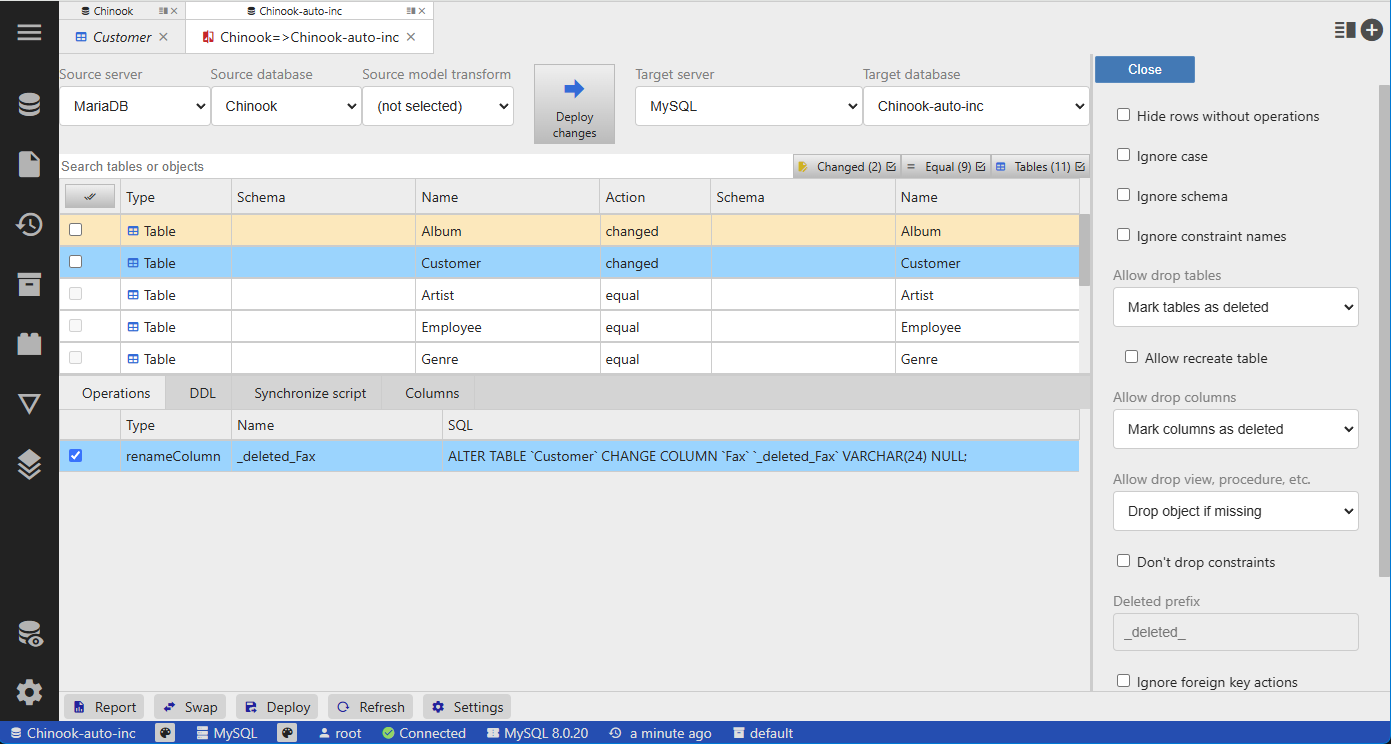Click MySQL 8.0.20 version in status bar
The image size is (1391, 744).
pos(537,733)
